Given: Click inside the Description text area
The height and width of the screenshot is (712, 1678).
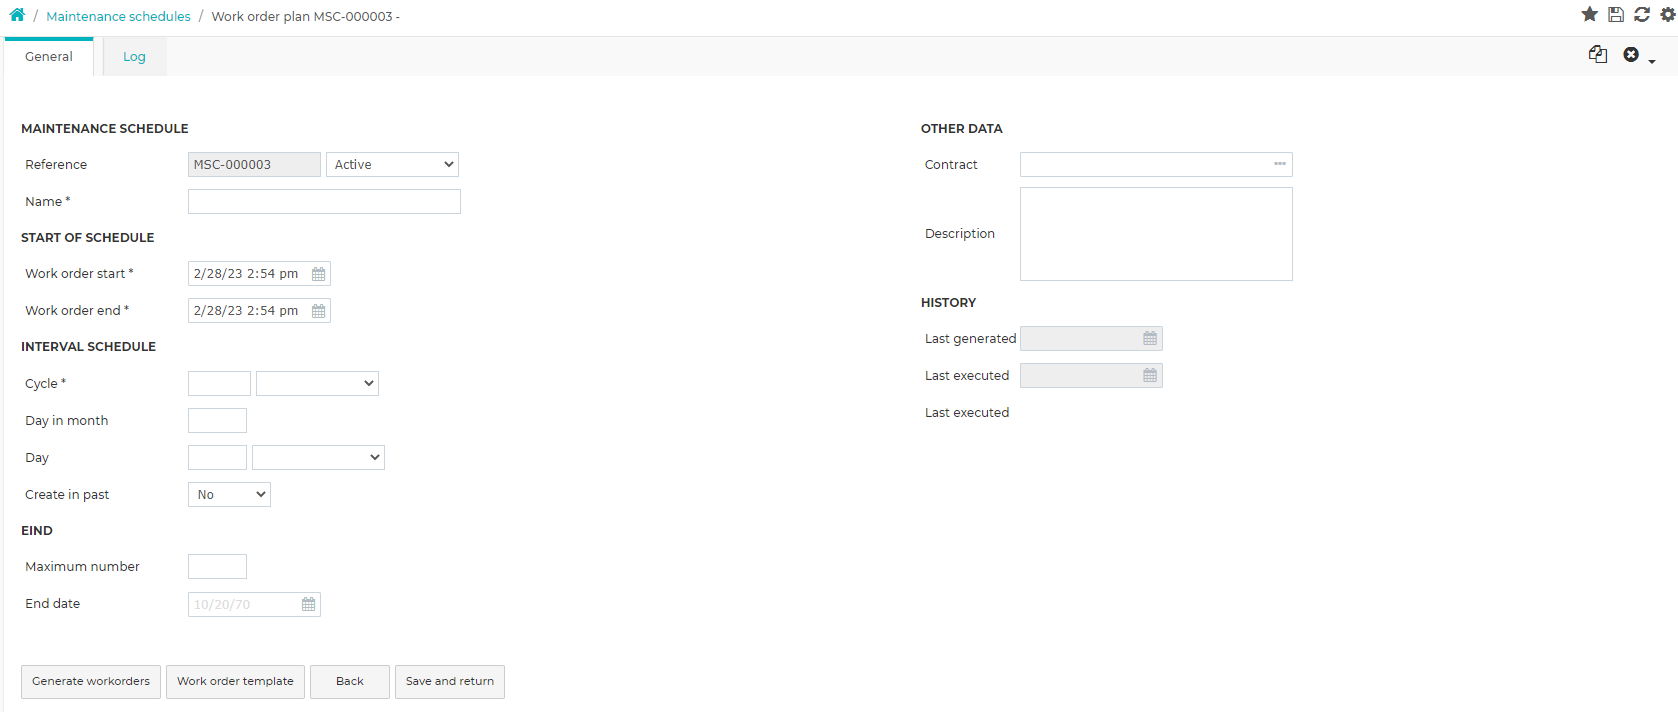Looking at the screenshot, I should pos(1156,234).
